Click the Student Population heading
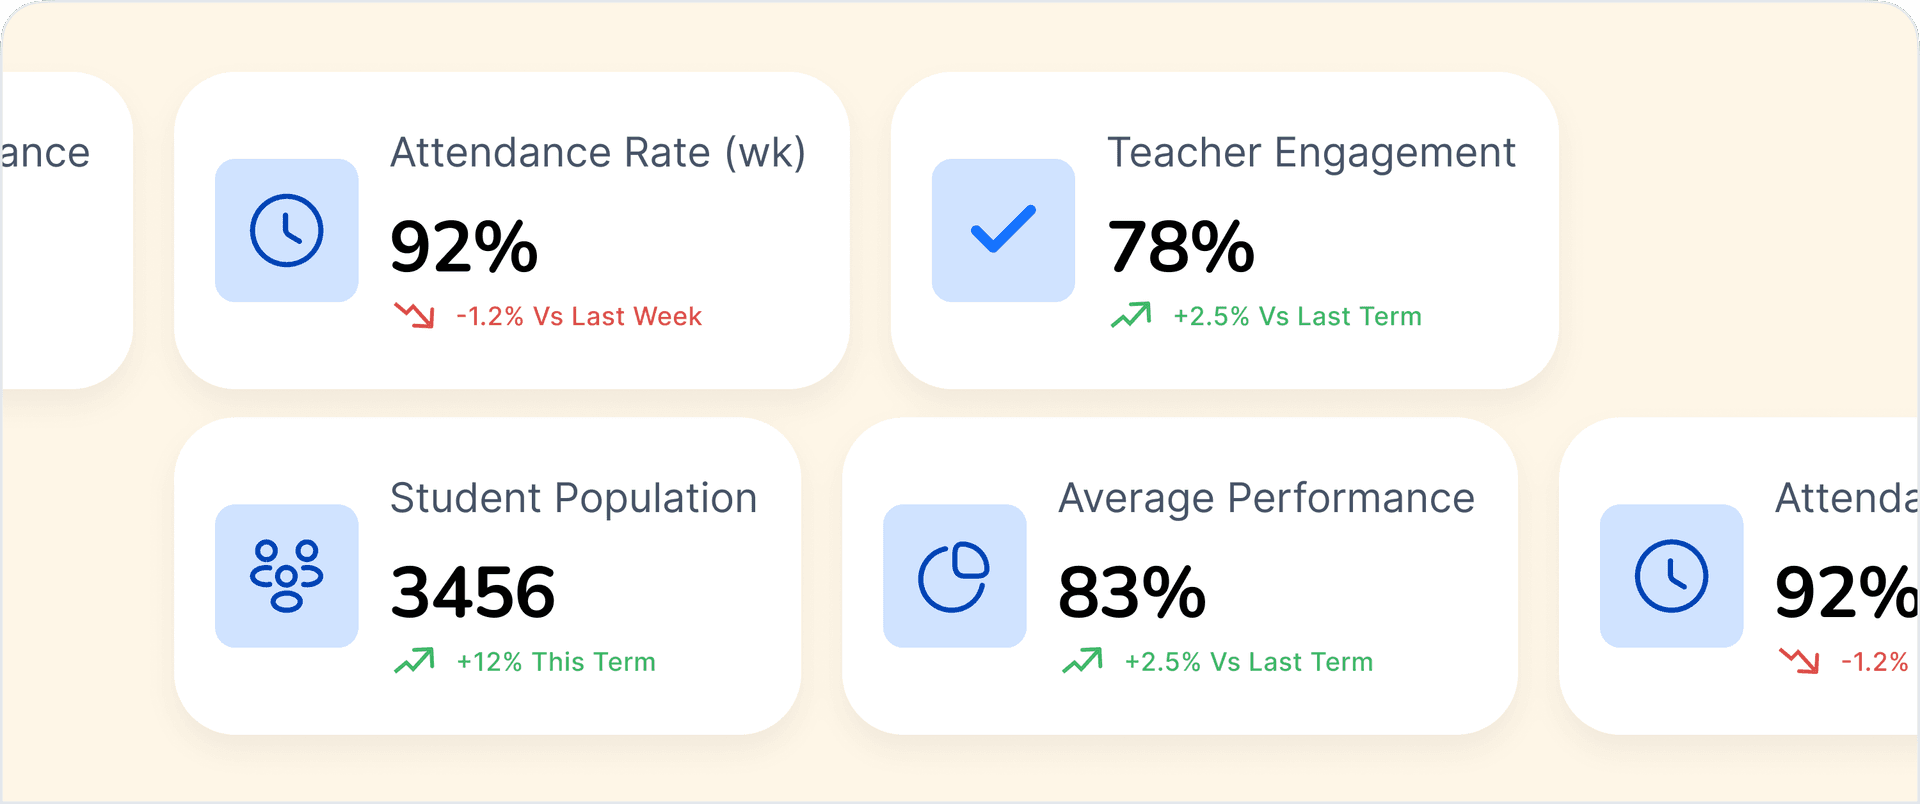The width and height of the screenshot is (1920, 804). 573,498
